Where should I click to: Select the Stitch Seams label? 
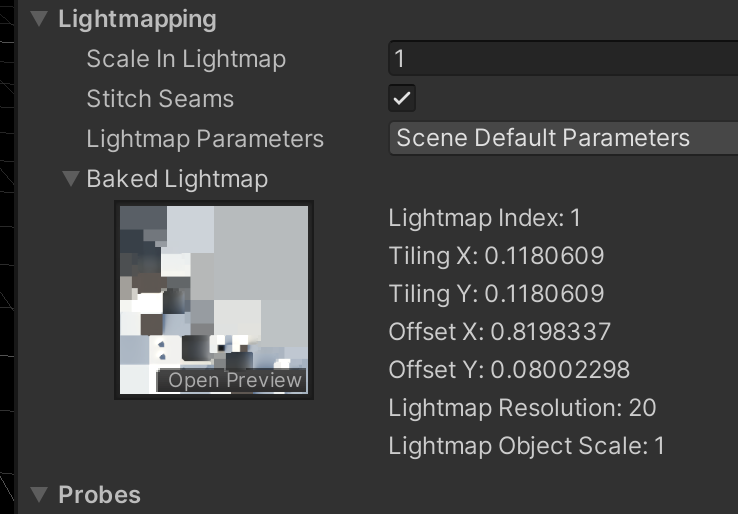click(x=160, y=99)
